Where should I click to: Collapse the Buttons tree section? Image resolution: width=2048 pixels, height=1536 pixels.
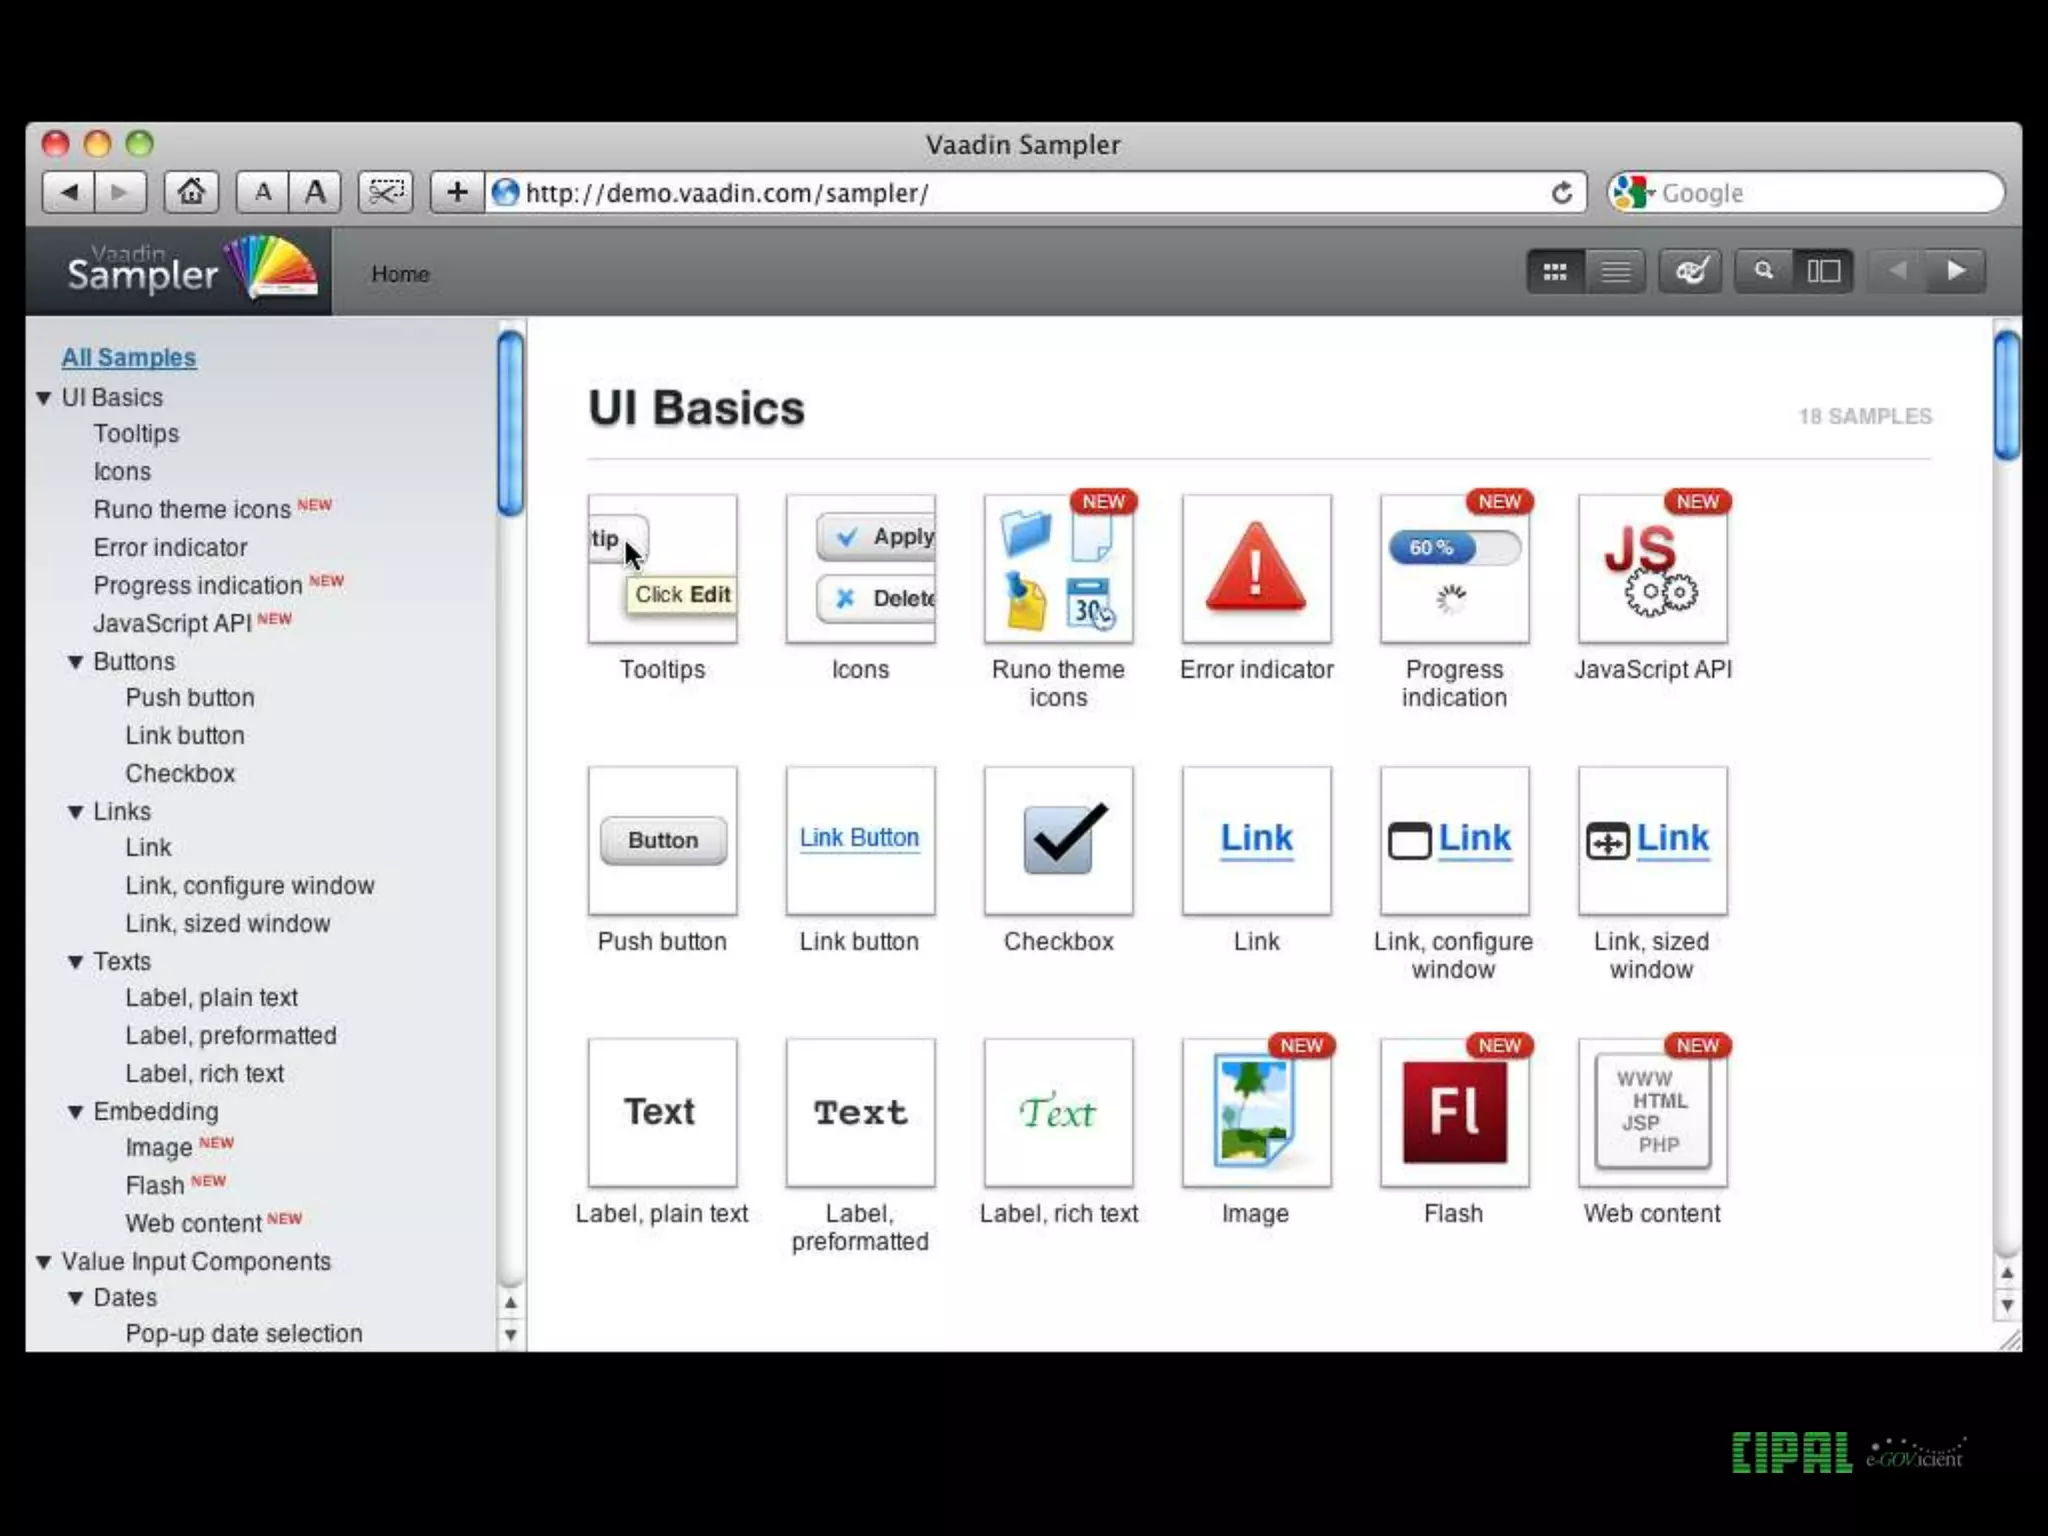click(x=76, y=662)
